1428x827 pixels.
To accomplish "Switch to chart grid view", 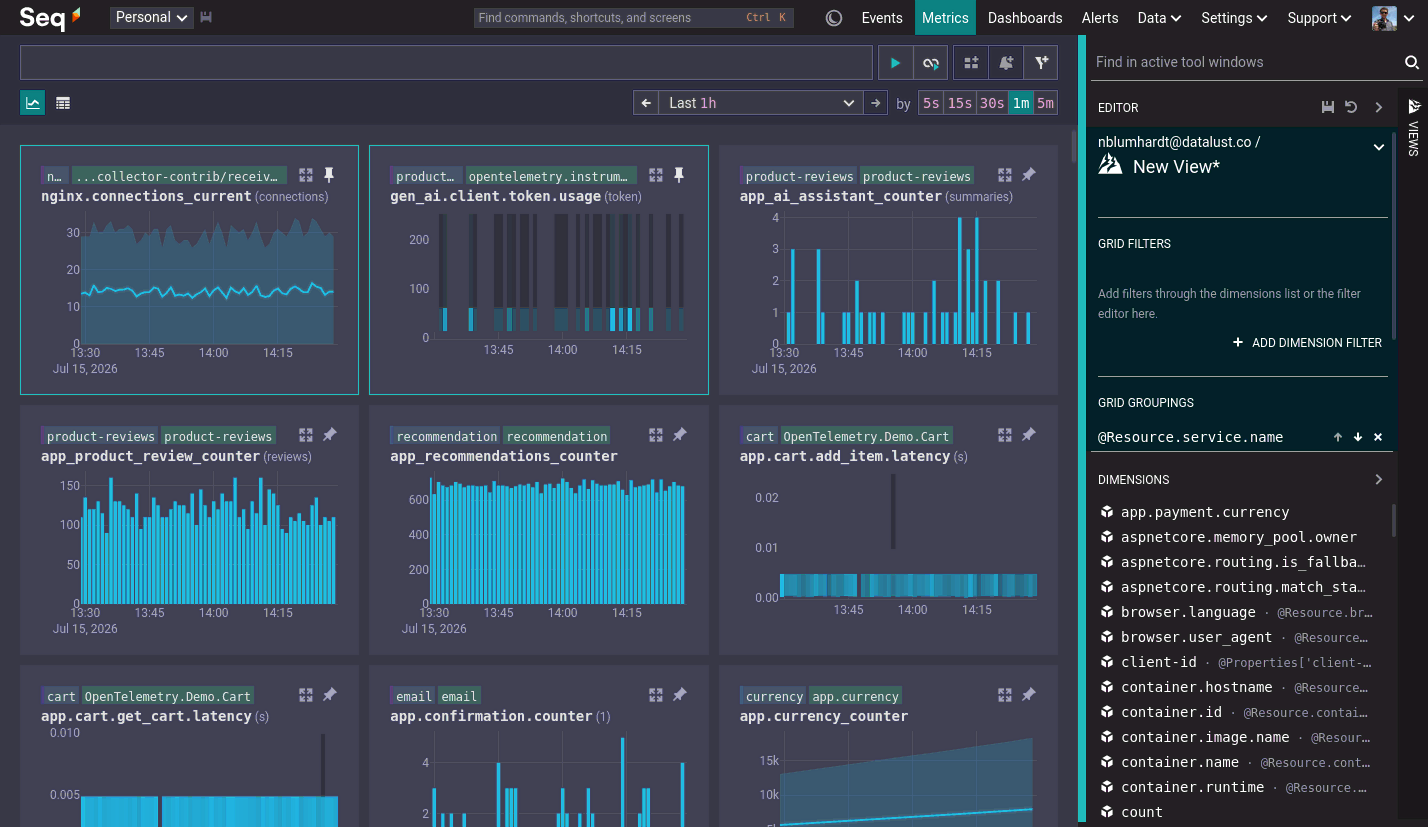I will pyautogui.click(x=33, y=102).
